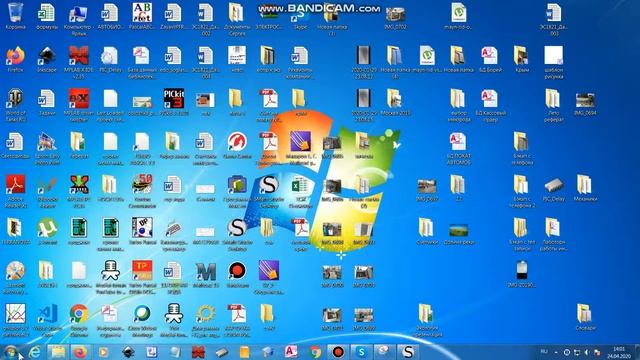Open the keyboard trainer desktop shortcut
The height and width of the screenshot is (360, 640).
[173, 229]
